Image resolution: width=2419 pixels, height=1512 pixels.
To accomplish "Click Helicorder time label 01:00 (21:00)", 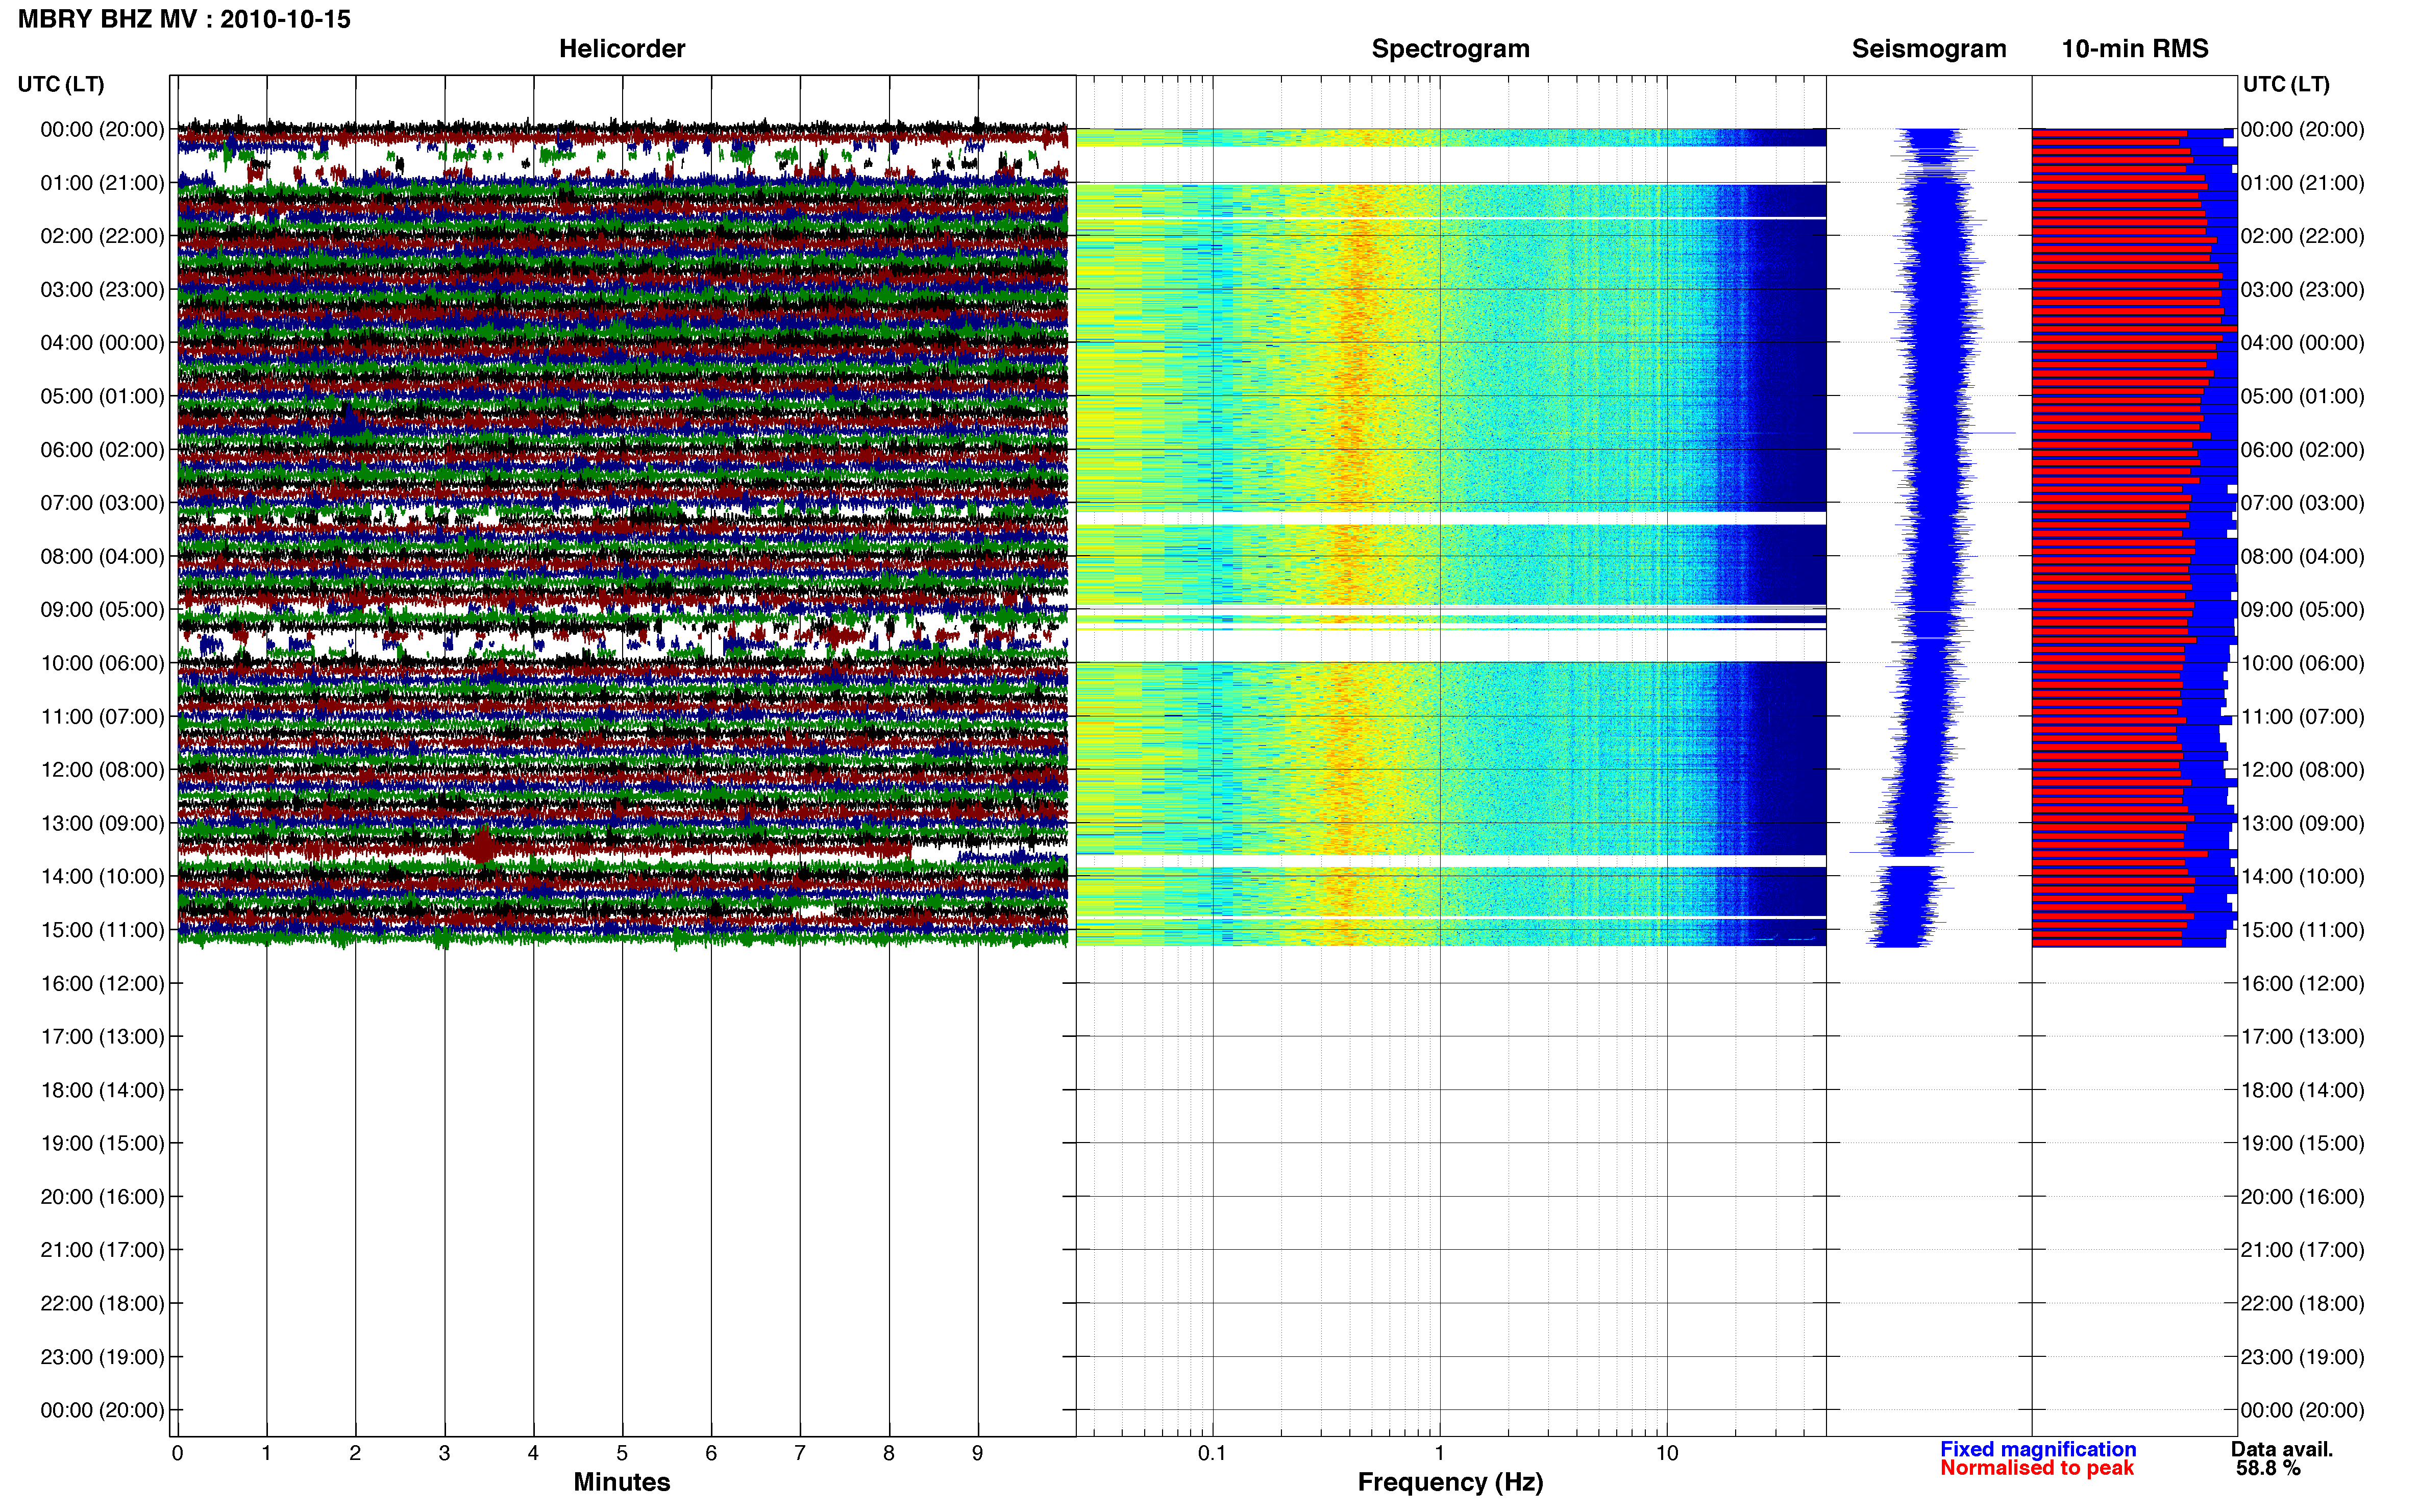I will pos(102,183).
